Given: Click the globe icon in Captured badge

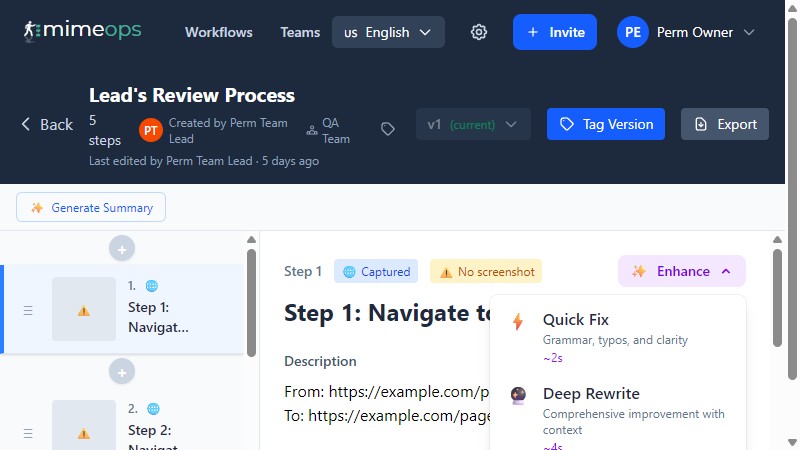Looking at the screenshot, I should tap(349, 272).
